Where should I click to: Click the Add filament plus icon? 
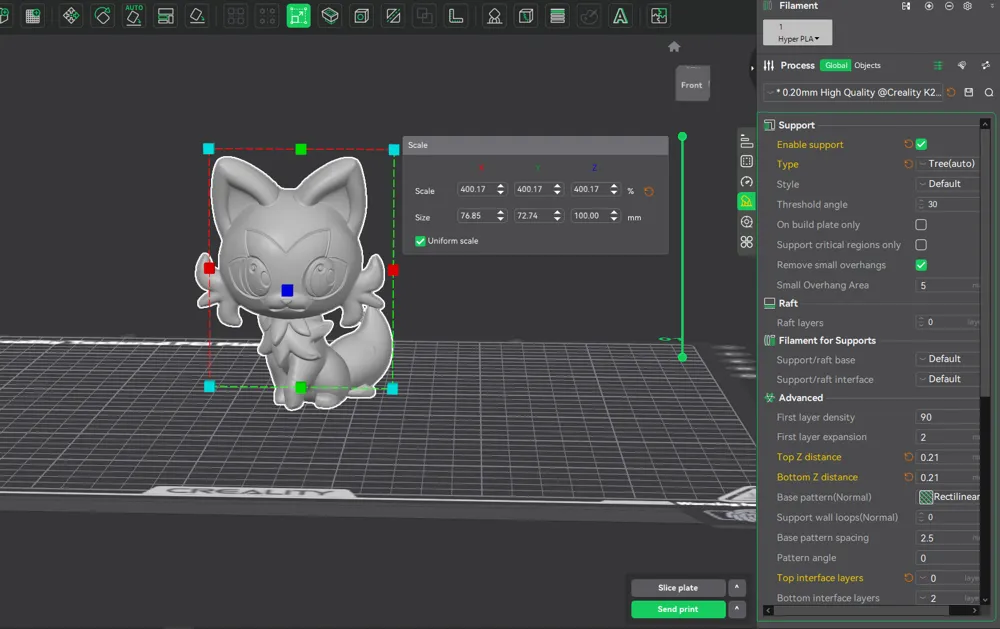[x=929, y=6]
